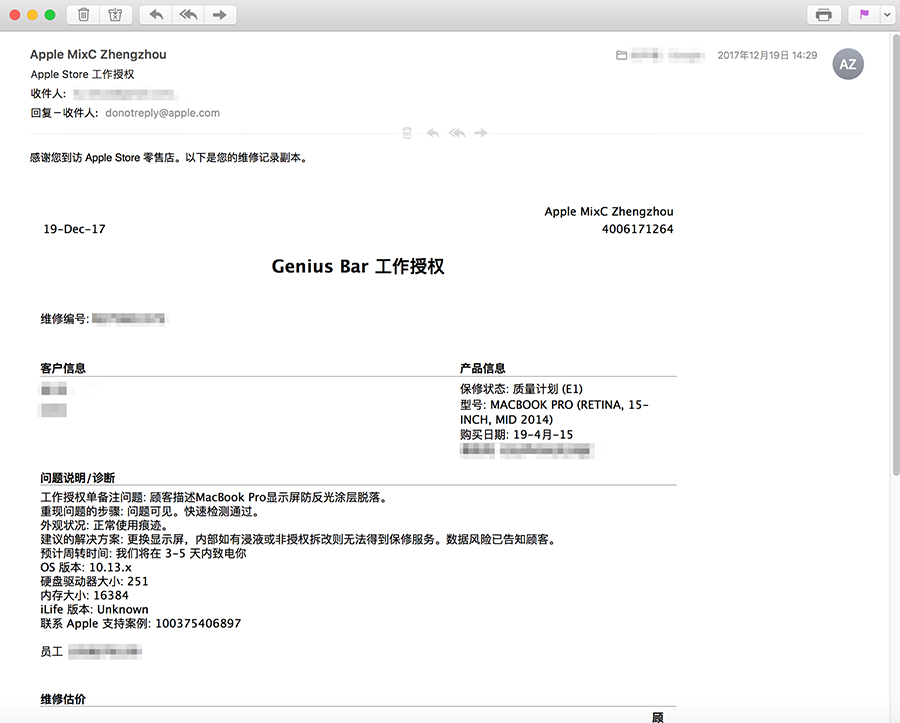Close the mail window with the red button
900x723 pixels.
pos(15,15)
